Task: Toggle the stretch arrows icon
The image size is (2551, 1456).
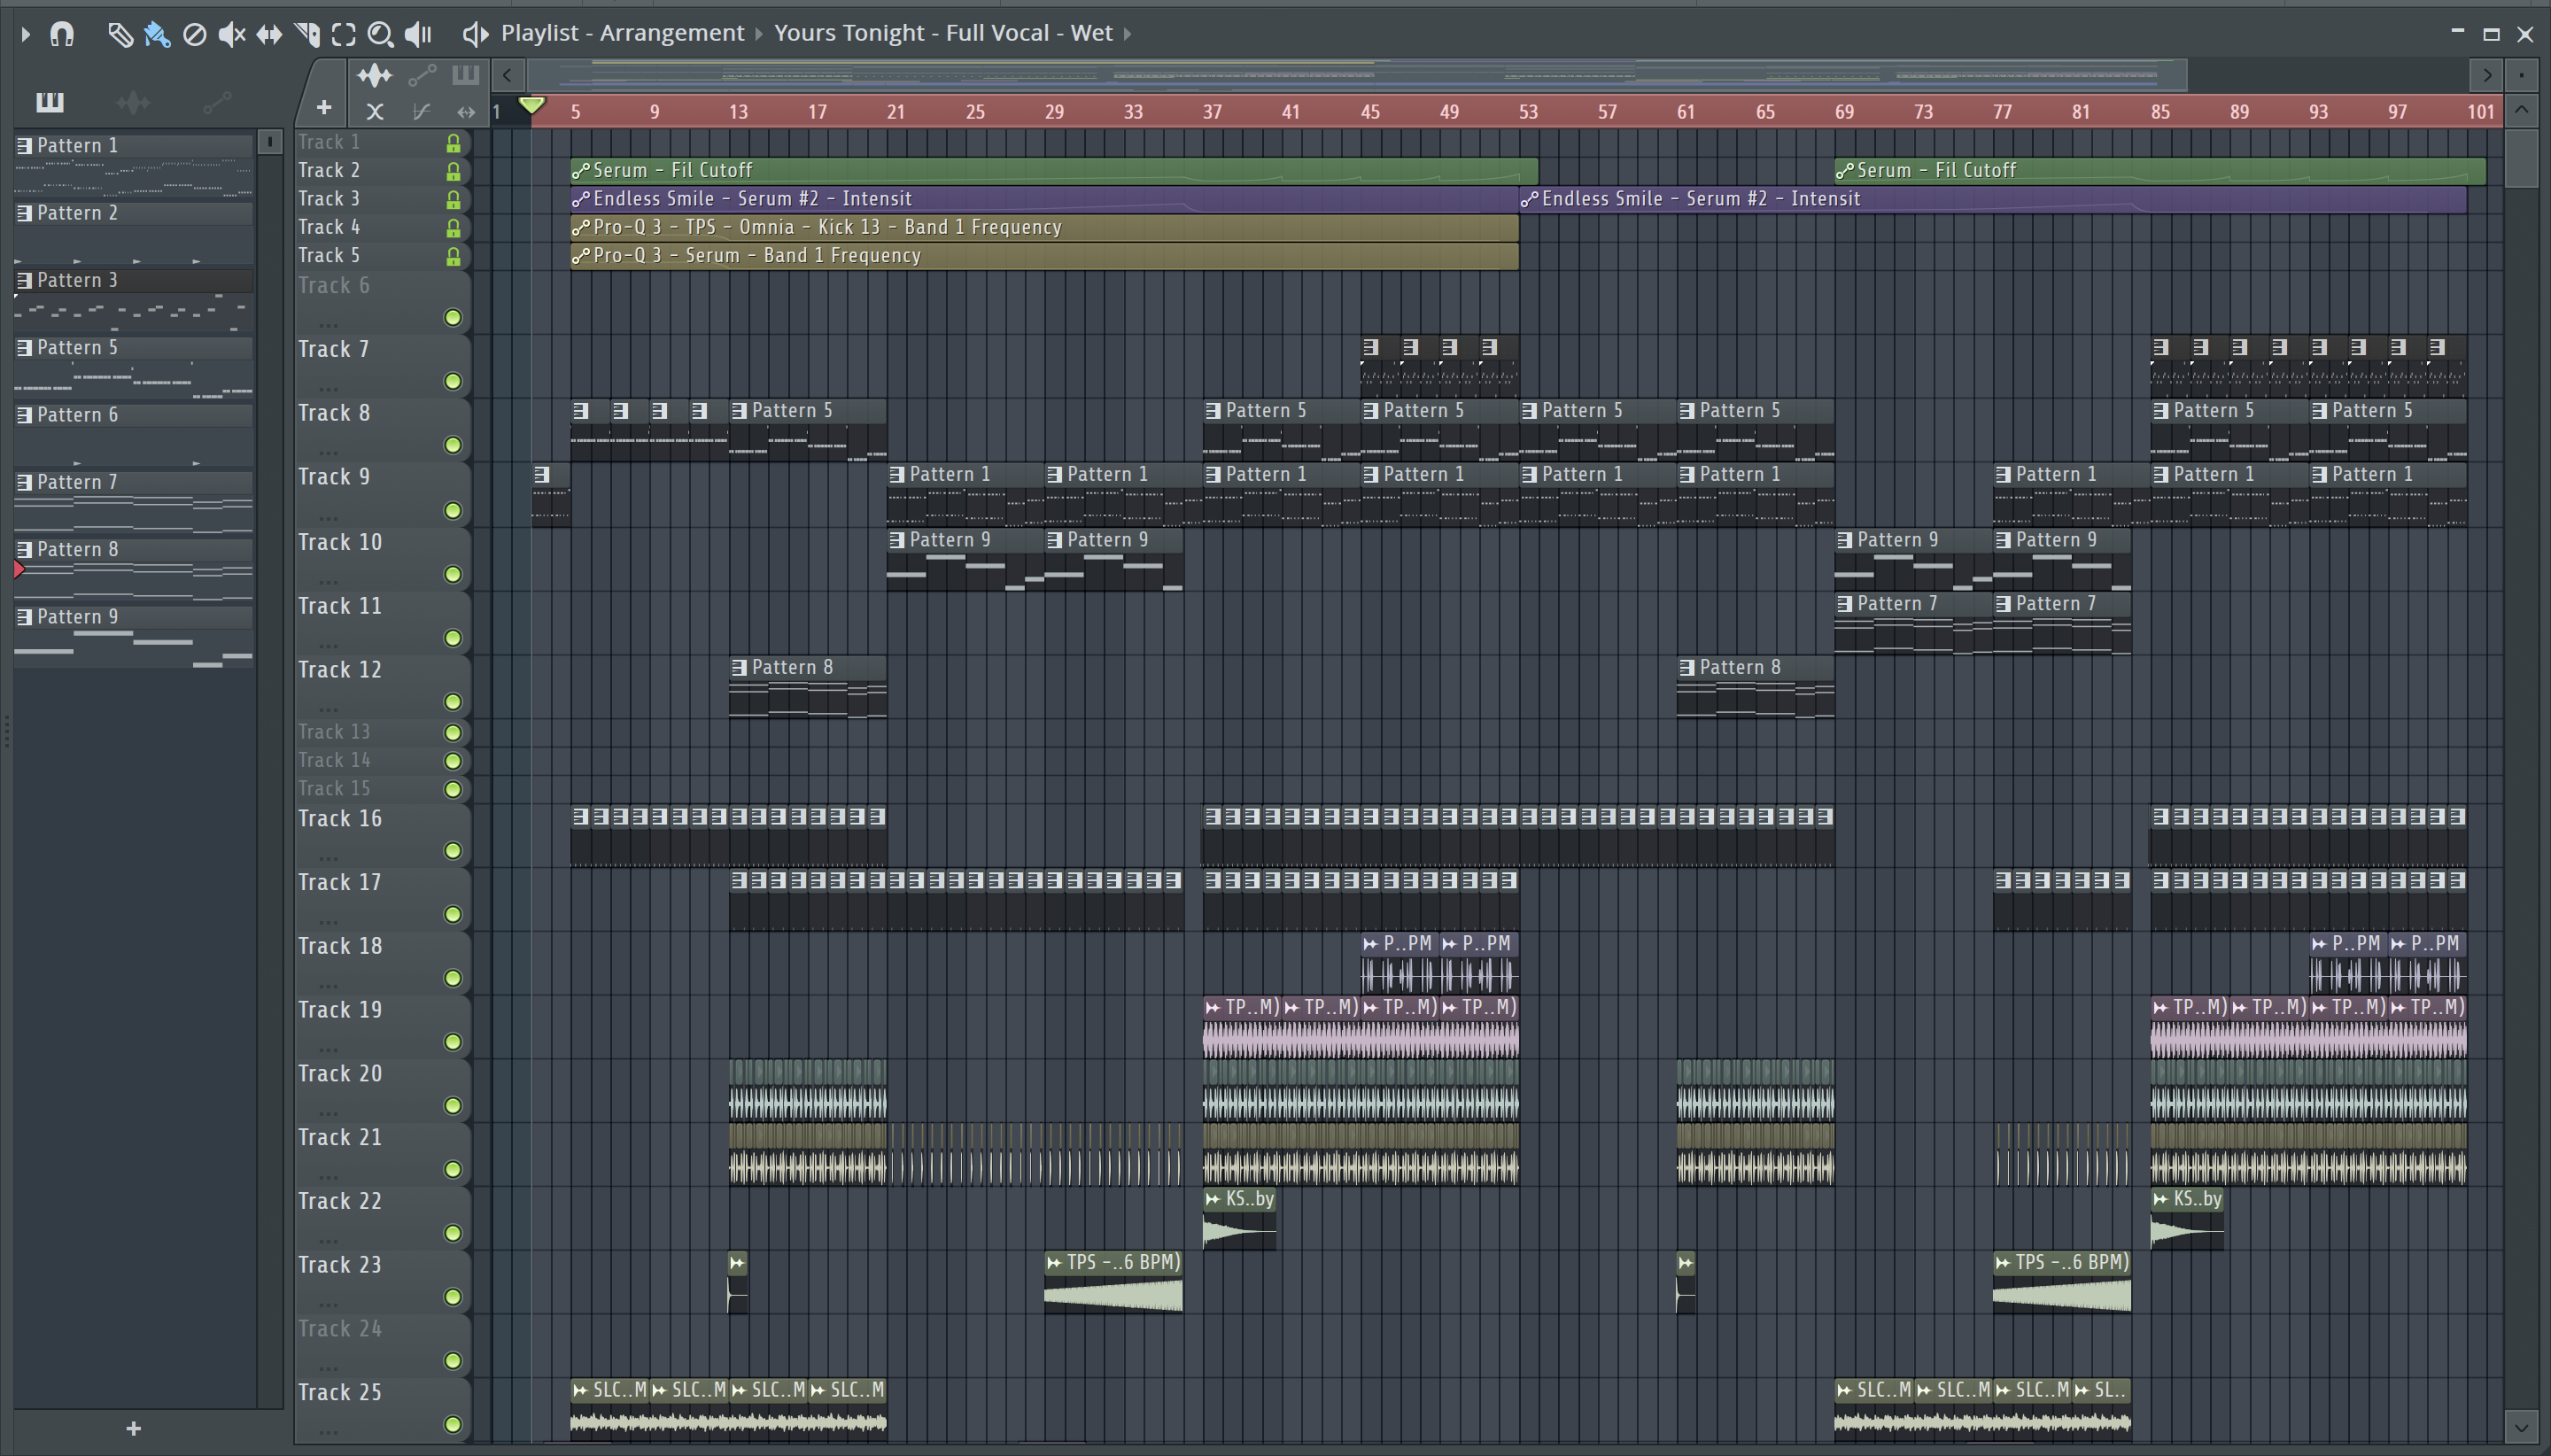Action: tap(466, 111)
